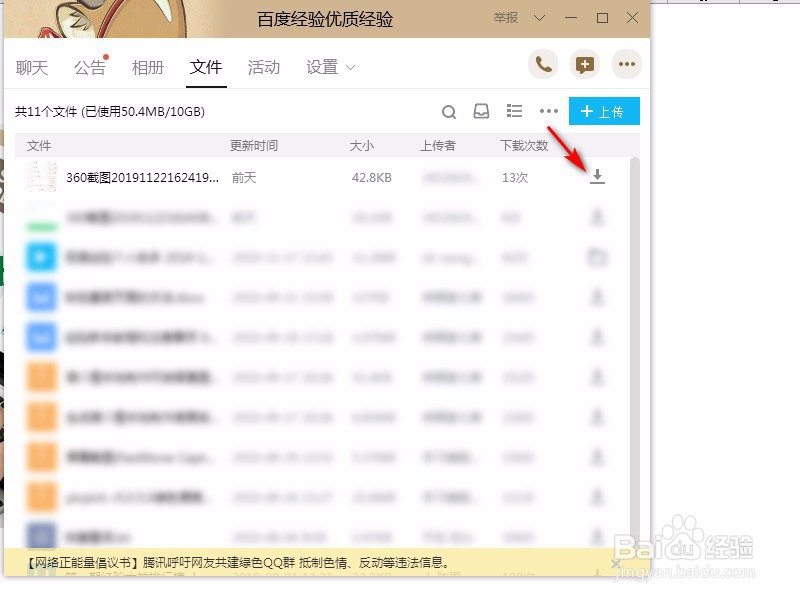The height and width of the screenshot is (600, 800).
Task: Sort by 更新时间 column header
Action: click(254, 146)
